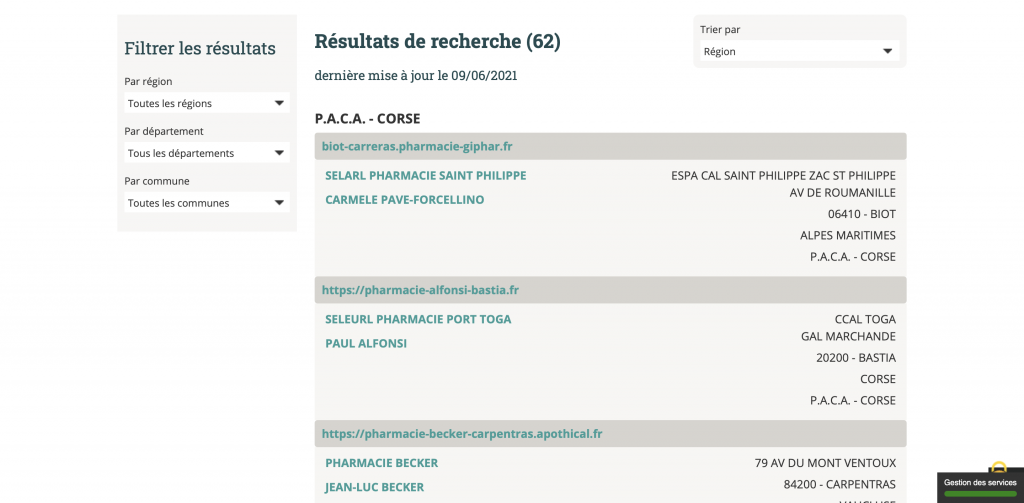Open biot-carreras.pharmacie-giphar.fr link

(417, 146)
